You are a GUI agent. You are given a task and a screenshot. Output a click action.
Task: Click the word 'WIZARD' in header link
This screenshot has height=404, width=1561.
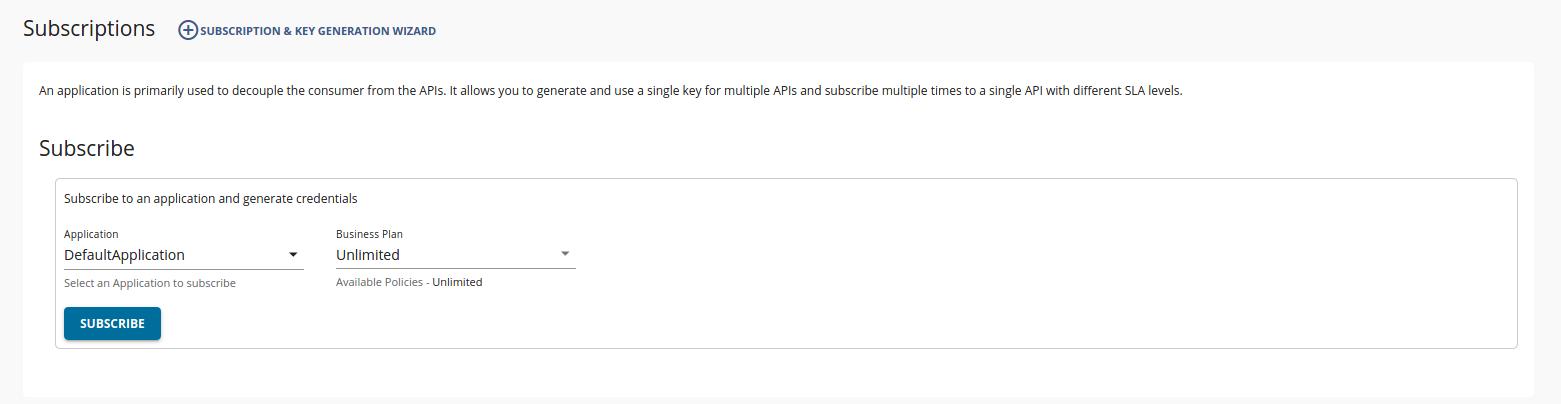(414, 31)
